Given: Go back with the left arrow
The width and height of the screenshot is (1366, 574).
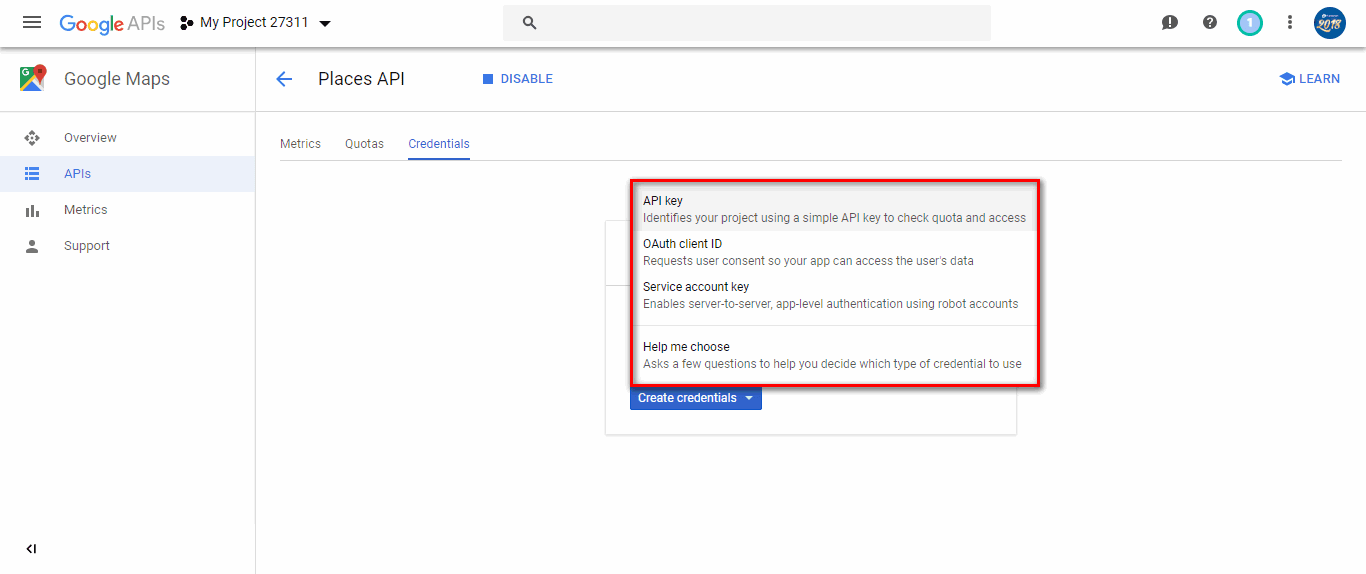Looking at the screenshot, I should 284,79.
